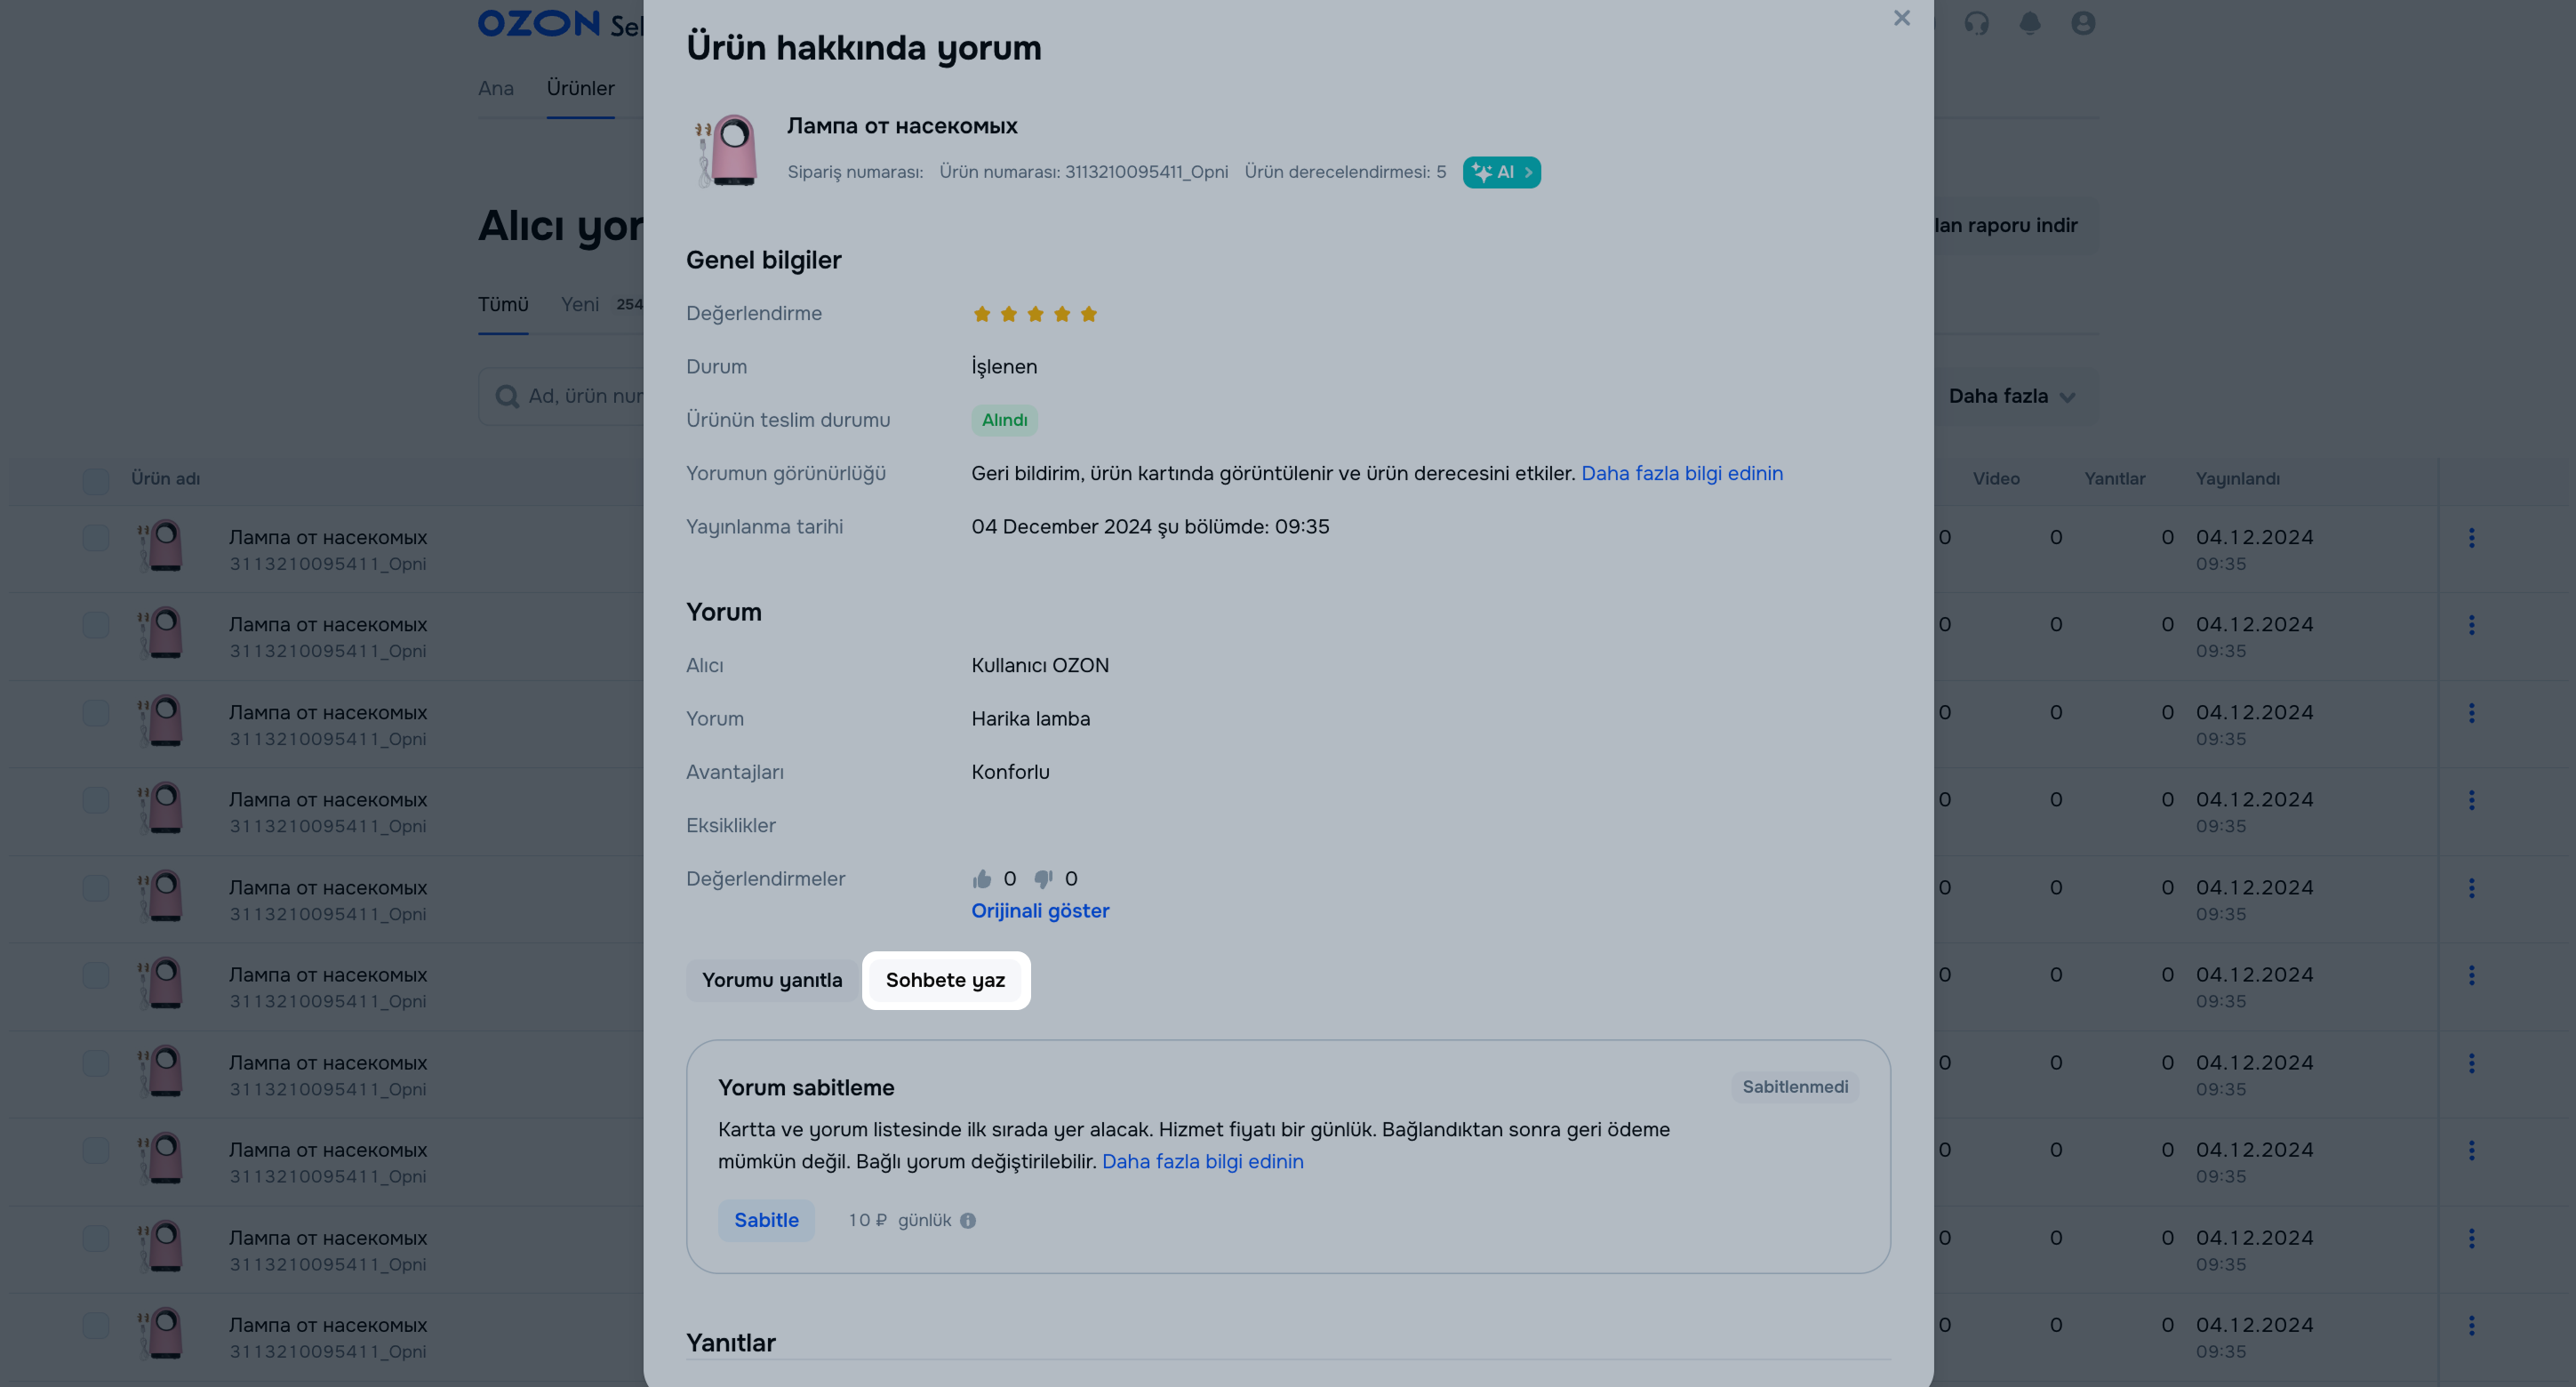This screenshot has width=2576, height=1387.
Task: Switch to the Tümü tab
Action: pos(503,304)
